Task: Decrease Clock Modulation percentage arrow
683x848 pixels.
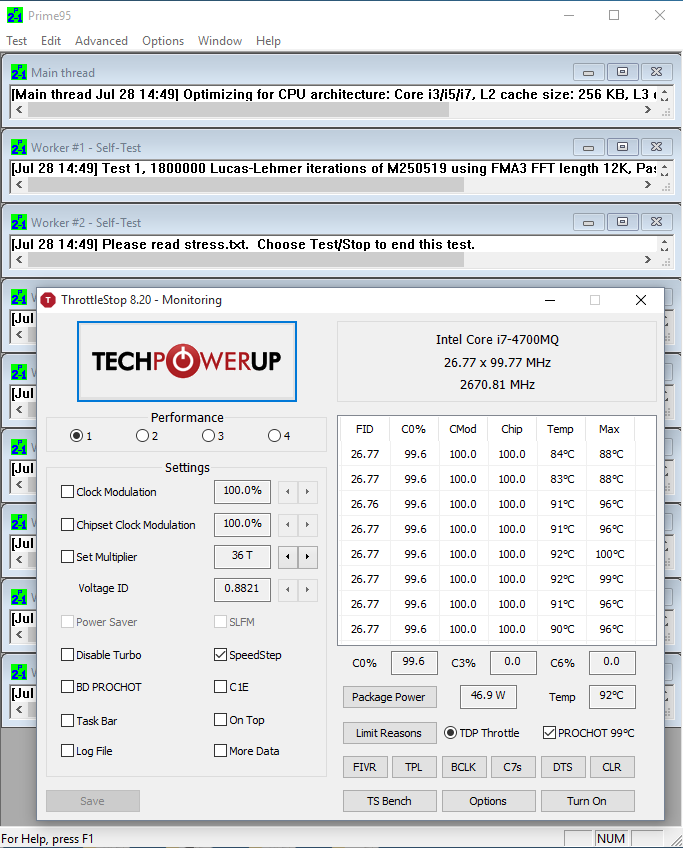Action: (288, 492)
